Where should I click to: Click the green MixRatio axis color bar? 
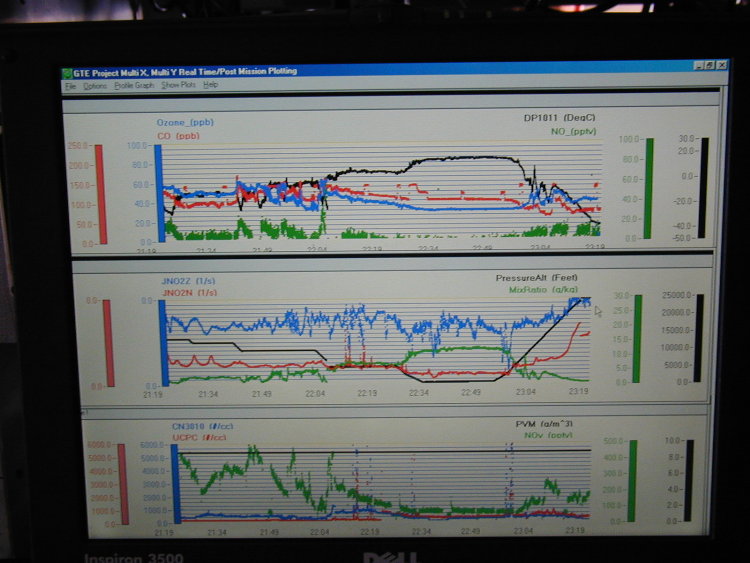[x=637, y=339]
